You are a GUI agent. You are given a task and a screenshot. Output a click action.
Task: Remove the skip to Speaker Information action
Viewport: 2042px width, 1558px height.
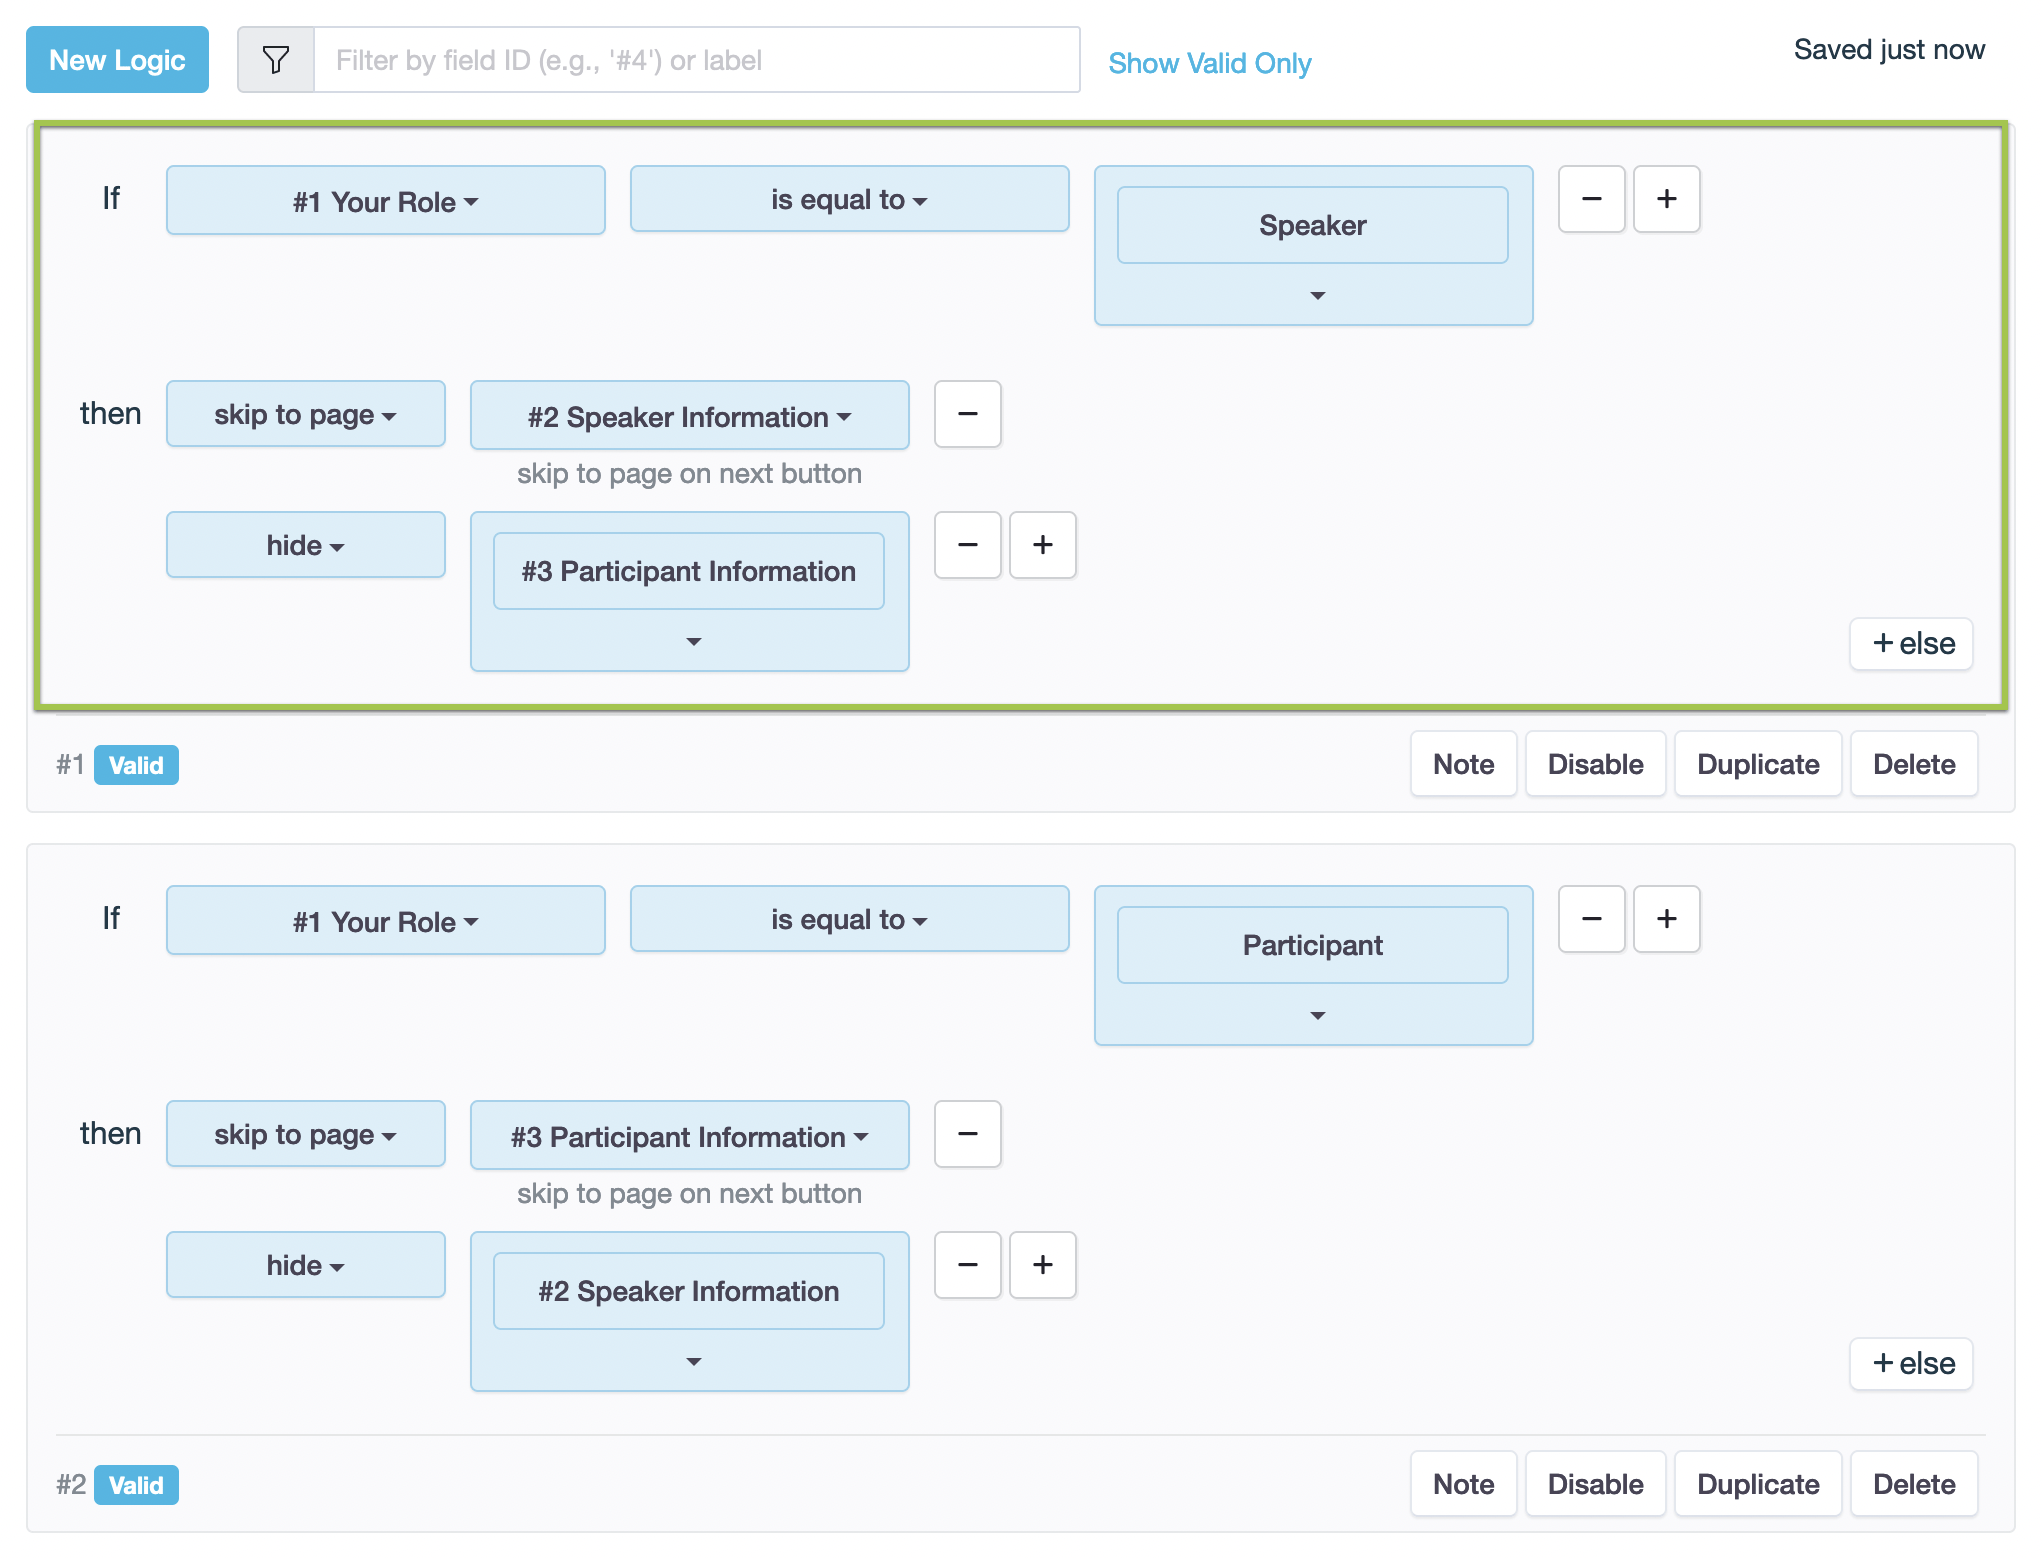[x=967, y=414]
